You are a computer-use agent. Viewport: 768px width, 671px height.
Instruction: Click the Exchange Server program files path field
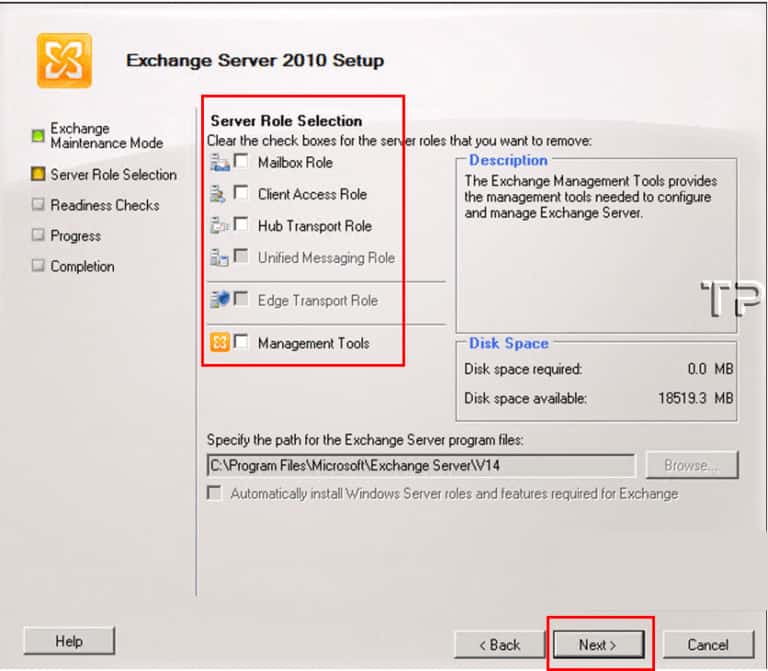coord(421,465)
